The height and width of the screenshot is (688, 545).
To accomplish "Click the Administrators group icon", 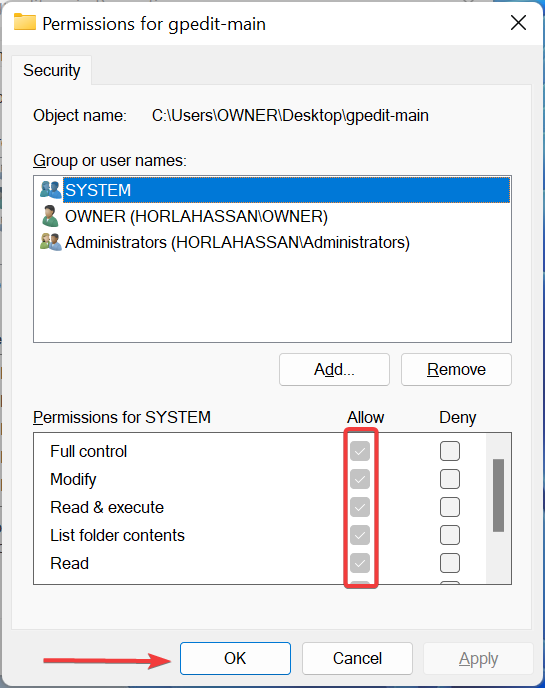I will coord(50,242).
